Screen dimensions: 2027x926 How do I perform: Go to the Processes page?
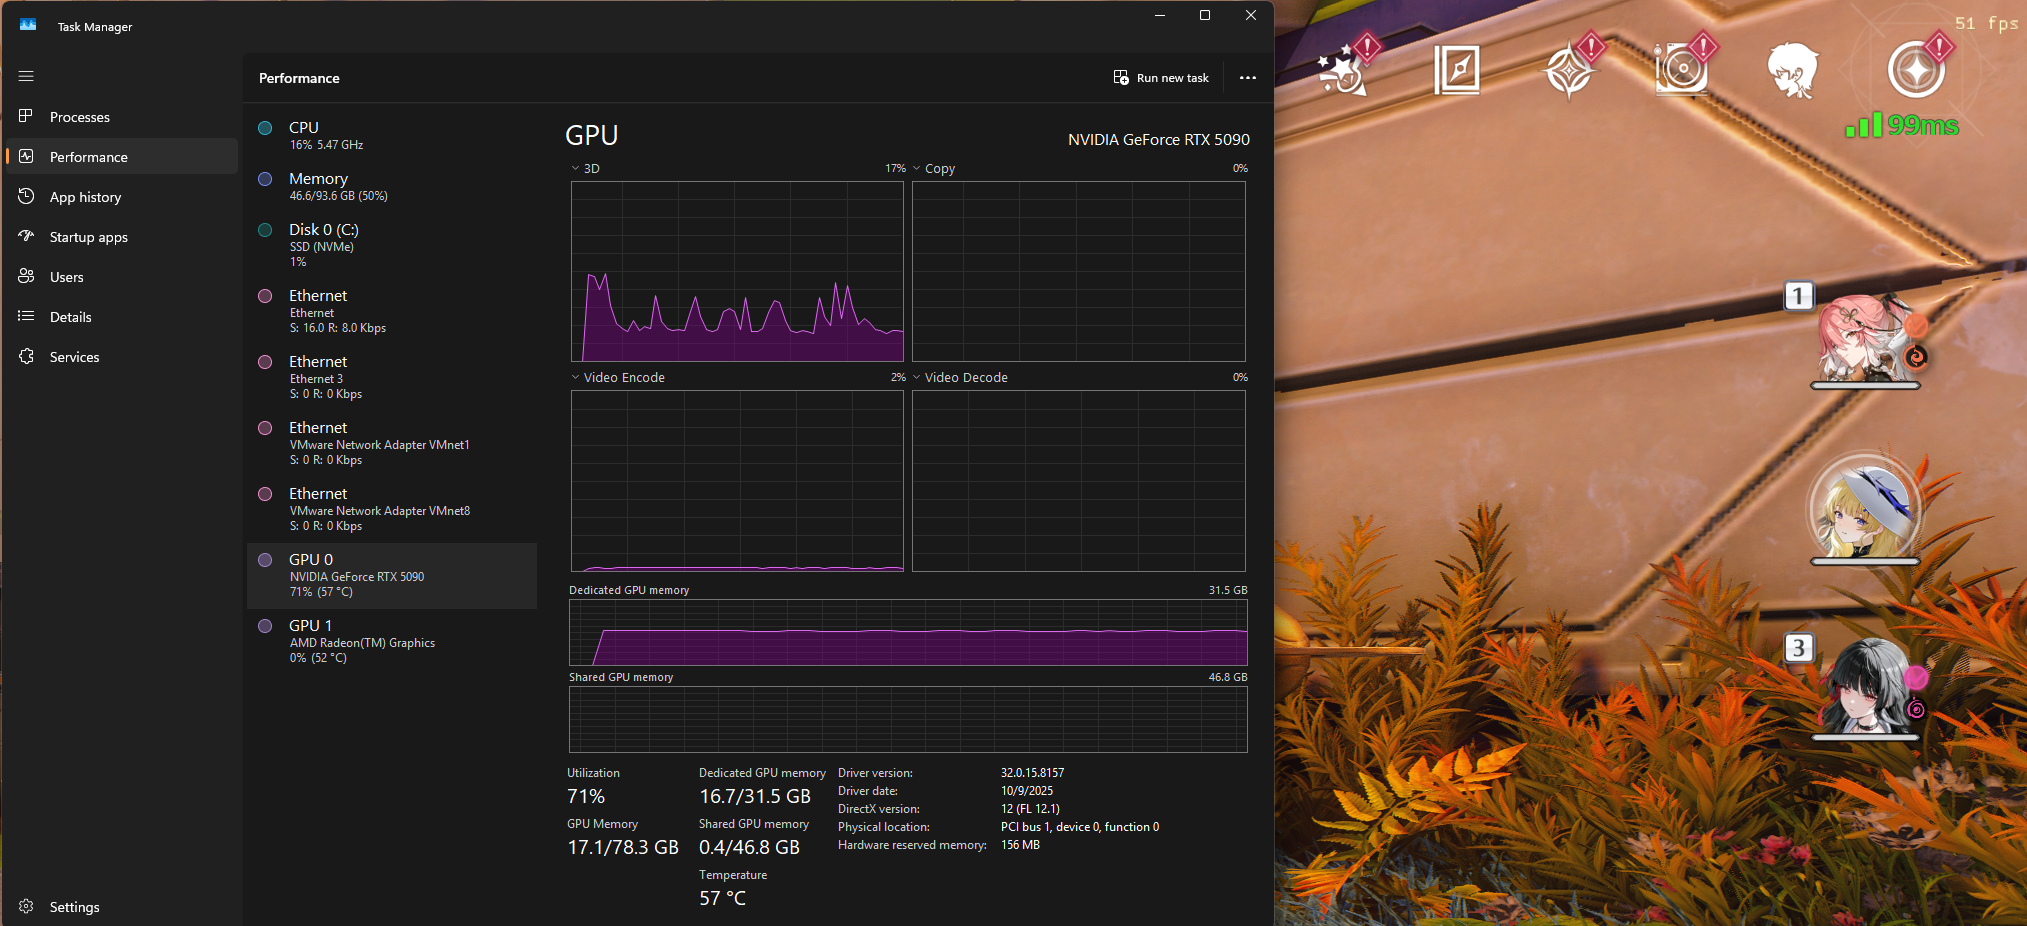pos(122,117)
